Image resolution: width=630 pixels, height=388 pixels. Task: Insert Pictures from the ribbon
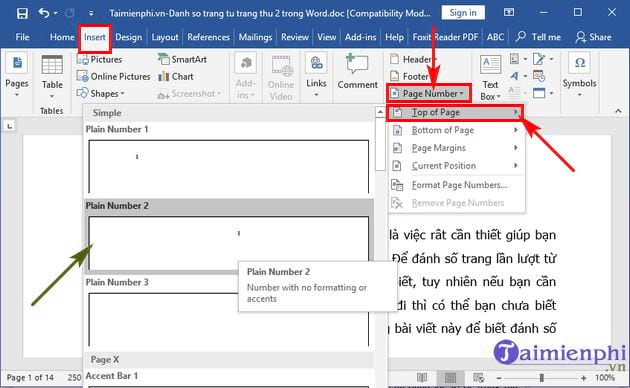[x=99, y=59]
